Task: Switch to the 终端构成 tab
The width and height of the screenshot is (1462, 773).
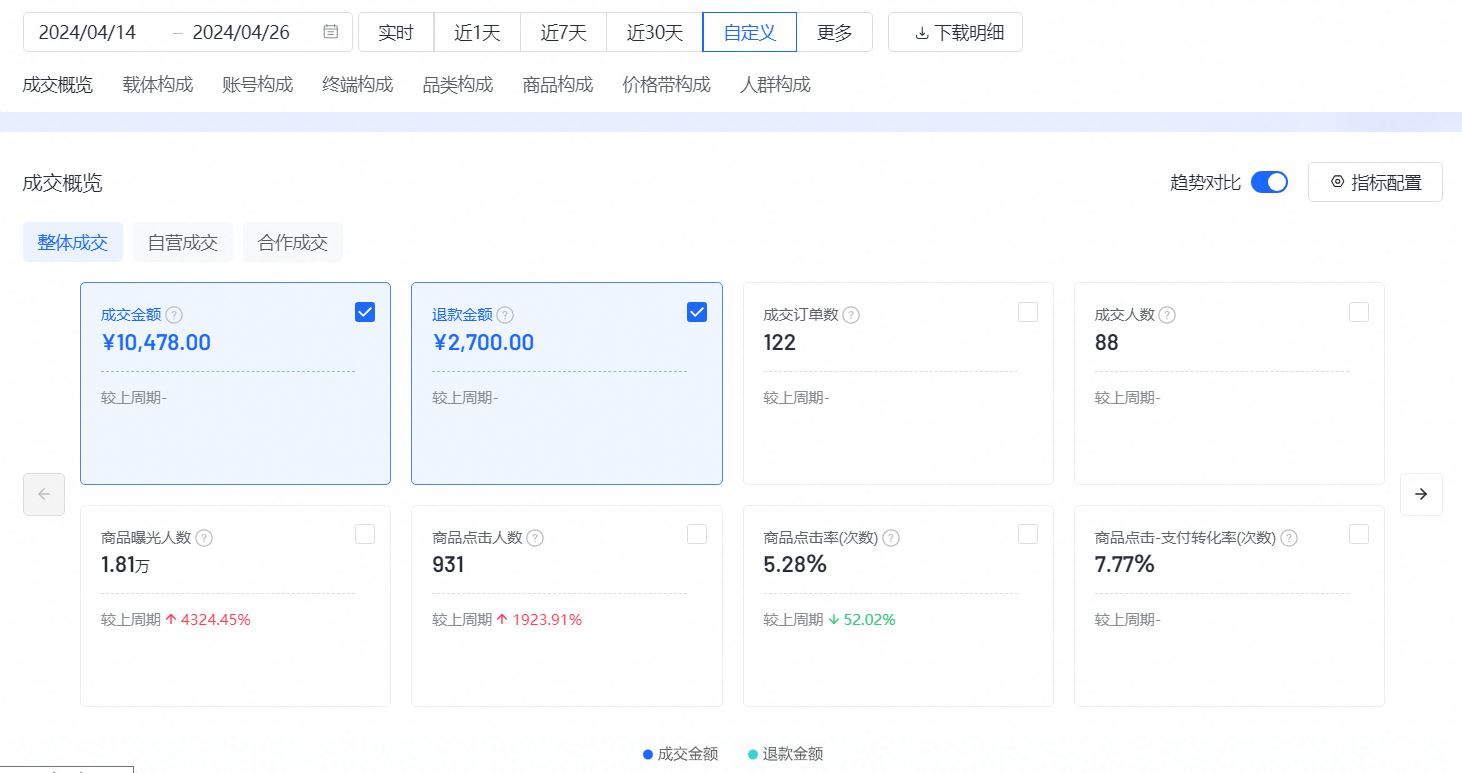Action: pos(358,85)
